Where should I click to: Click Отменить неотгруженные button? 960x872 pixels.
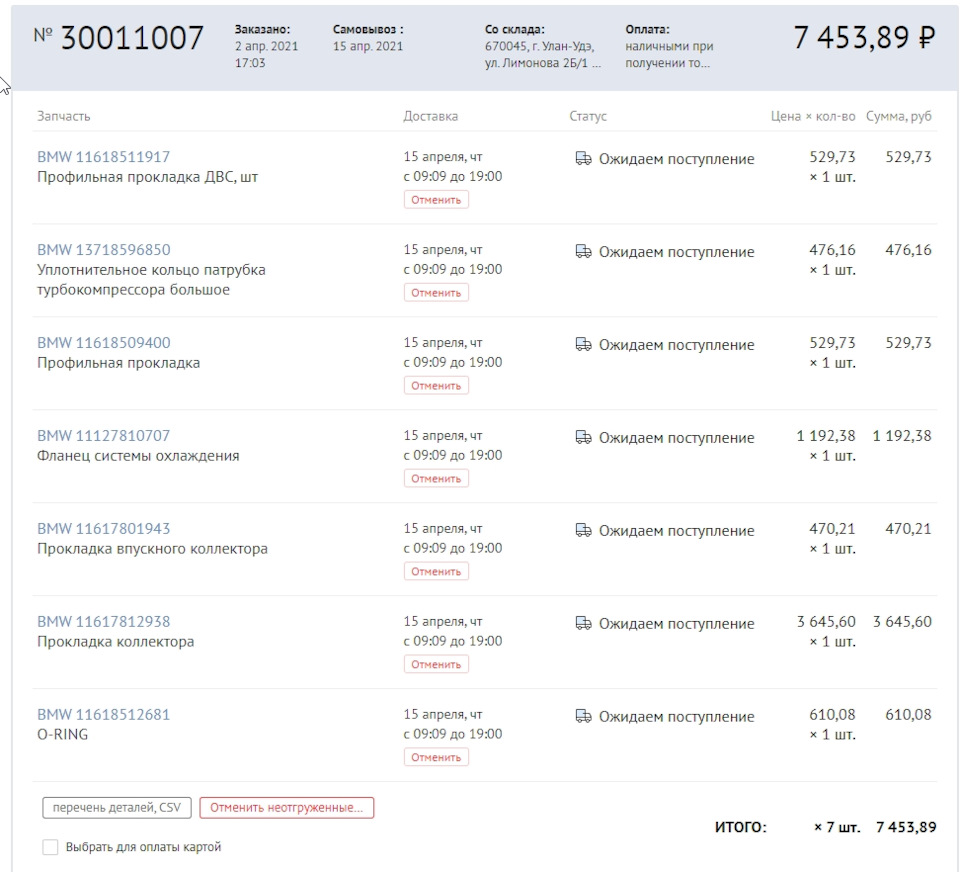(287, 807)
